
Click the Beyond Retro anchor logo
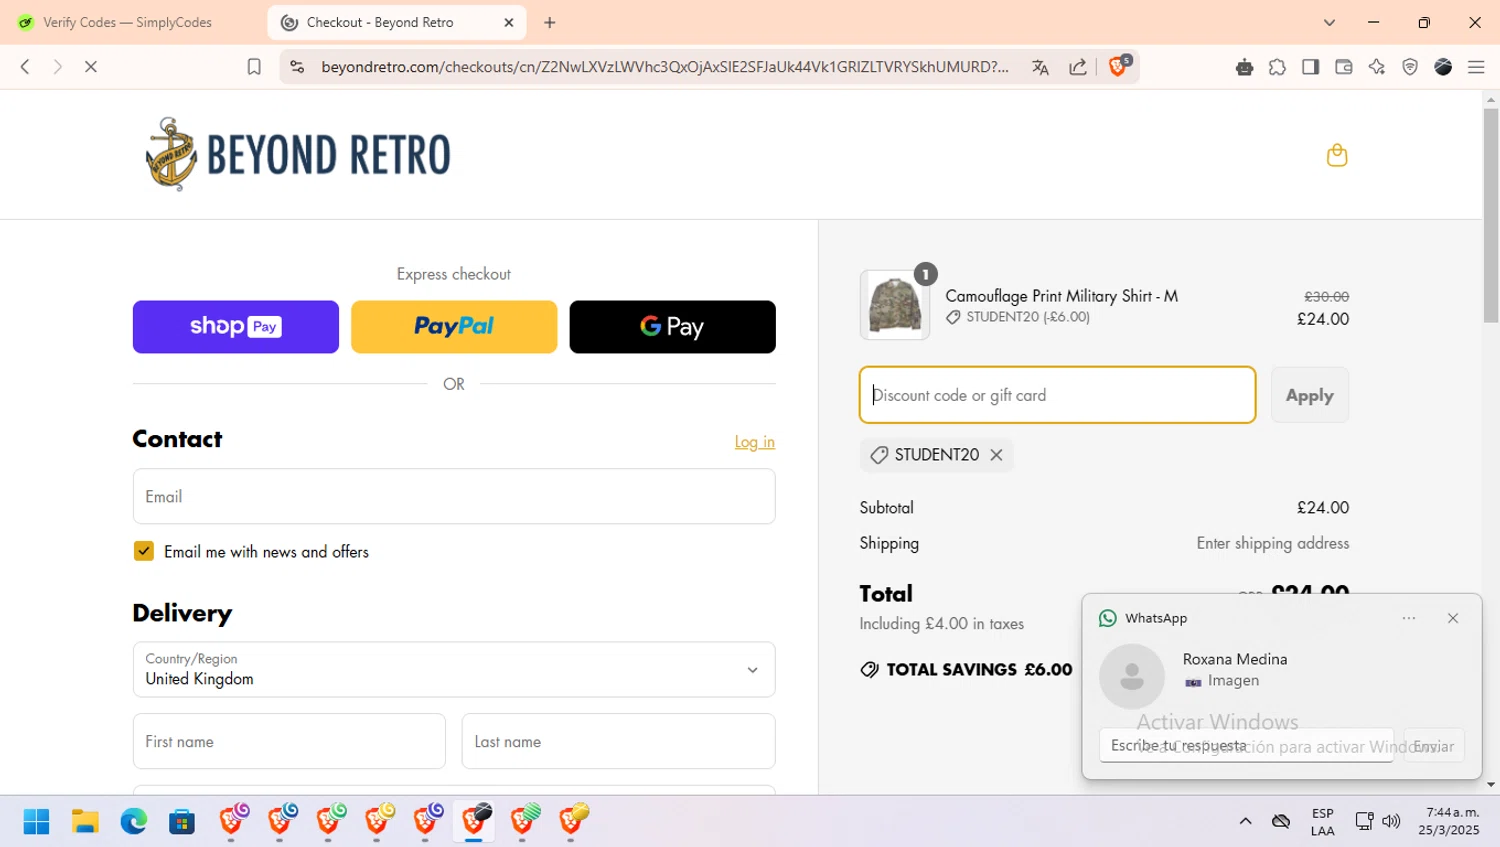point(298,154)
